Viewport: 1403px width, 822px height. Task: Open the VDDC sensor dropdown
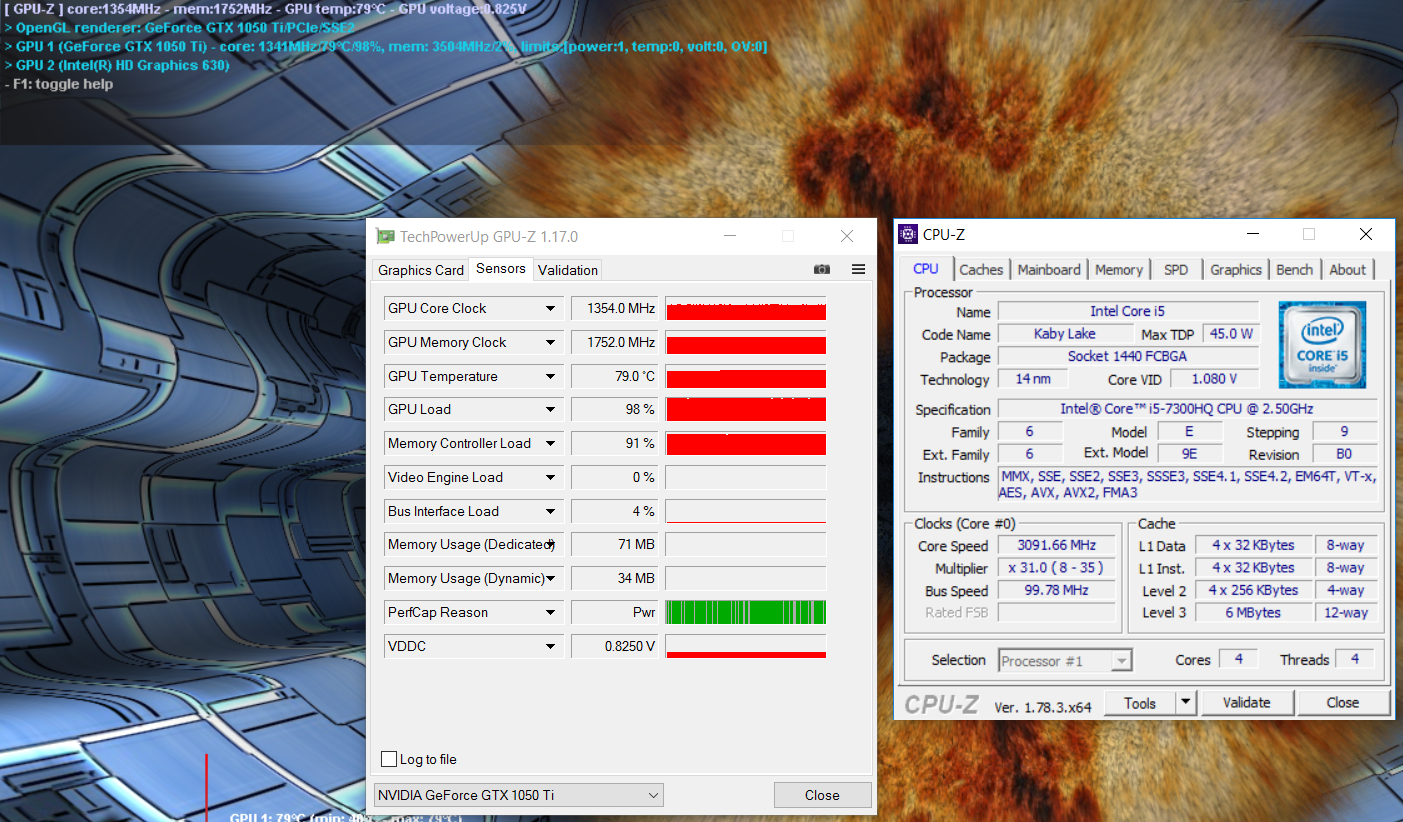pyautogui.click(x=550, y=647)
